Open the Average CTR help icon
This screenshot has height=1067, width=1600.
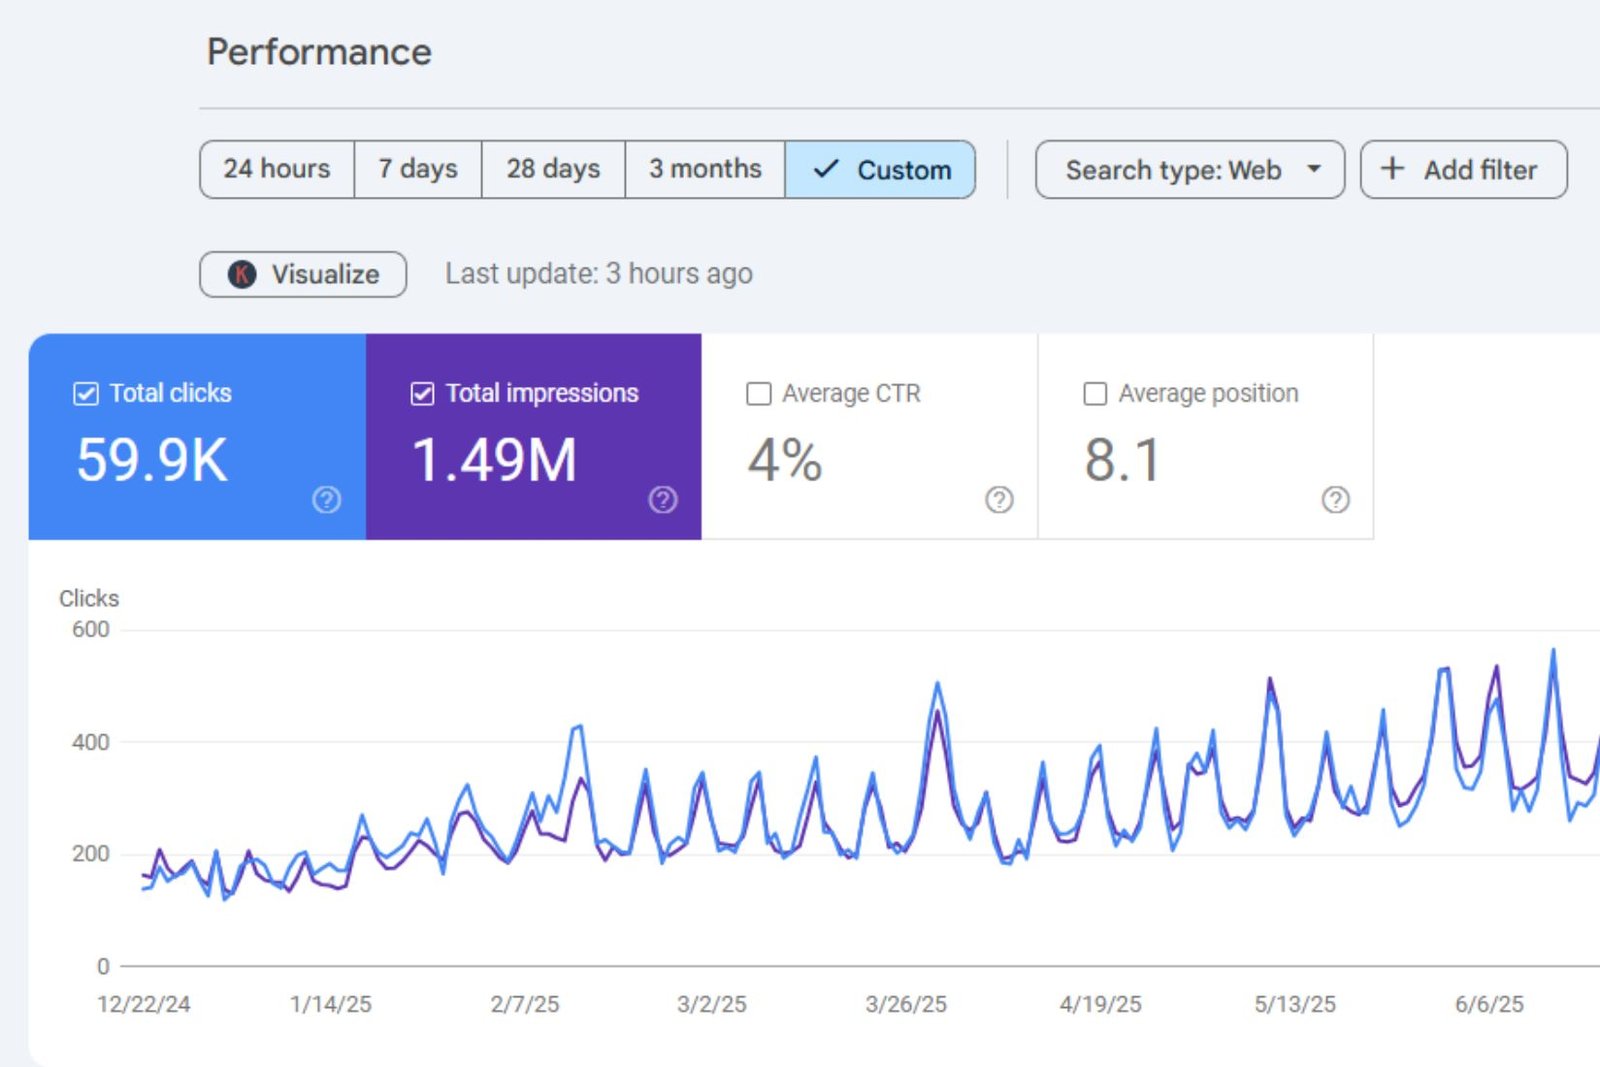998,499
